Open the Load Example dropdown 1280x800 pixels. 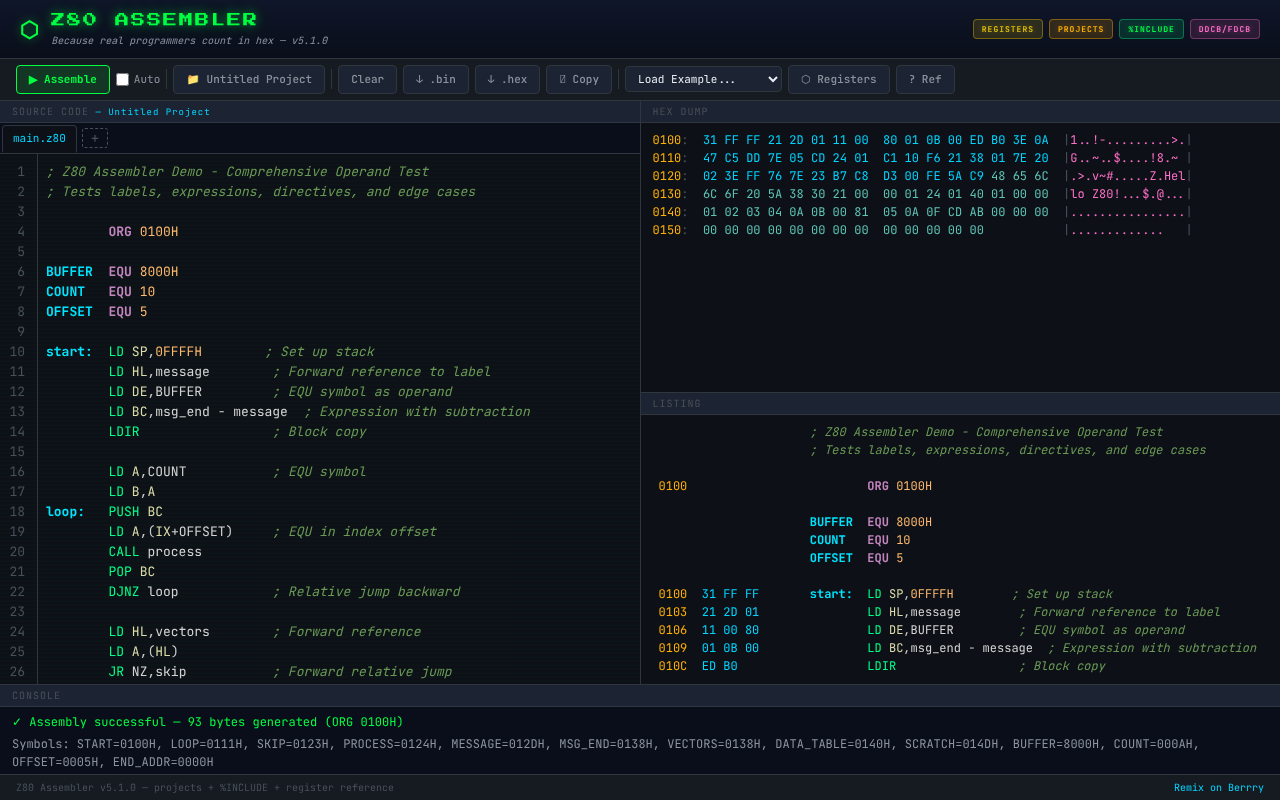(x=703, y=79)
